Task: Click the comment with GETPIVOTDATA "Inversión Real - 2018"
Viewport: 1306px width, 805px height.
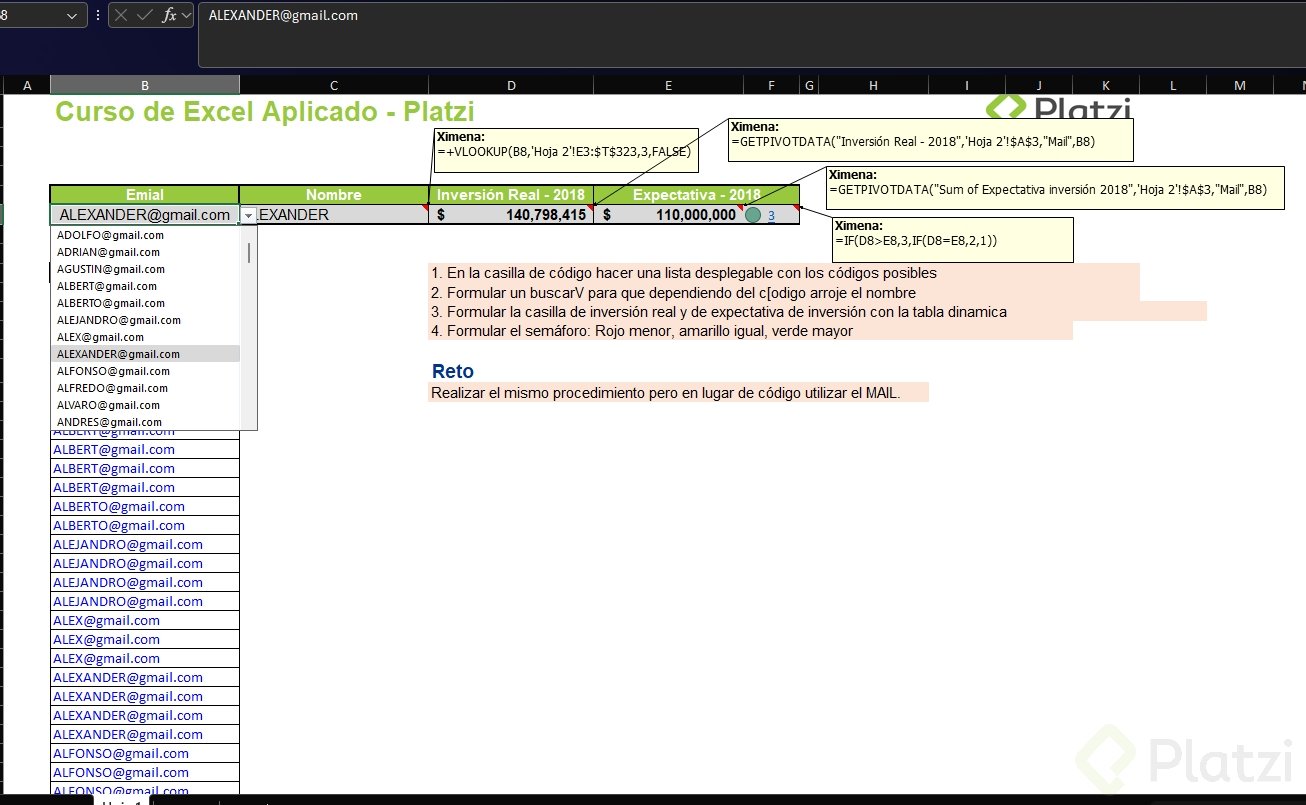Action: [x=931, y=140]
